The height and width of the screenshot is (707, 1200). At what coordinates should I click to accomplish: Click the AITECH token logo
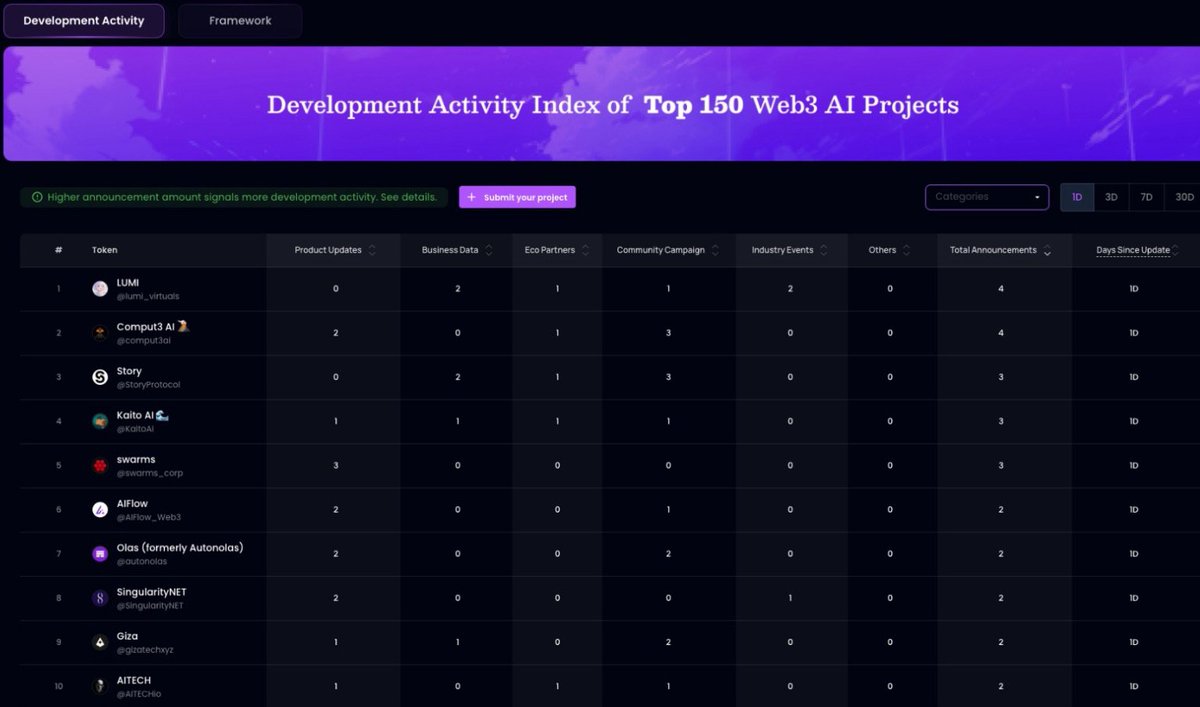point(100,686)
